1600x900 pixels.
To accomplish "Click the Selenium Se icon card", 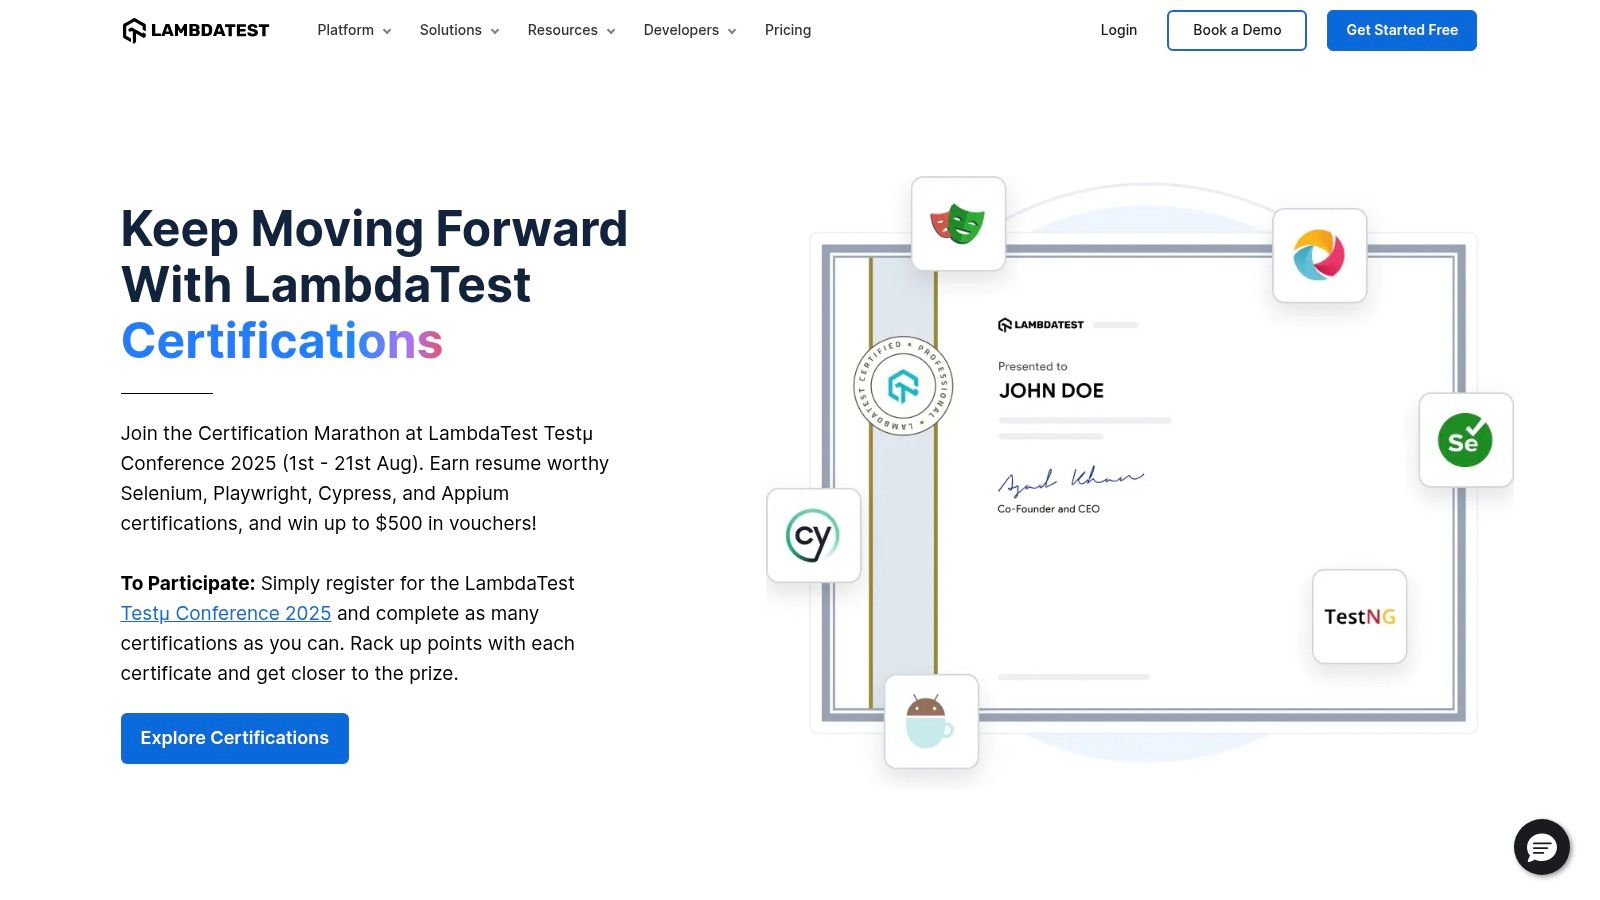I will pos(1465,440).
